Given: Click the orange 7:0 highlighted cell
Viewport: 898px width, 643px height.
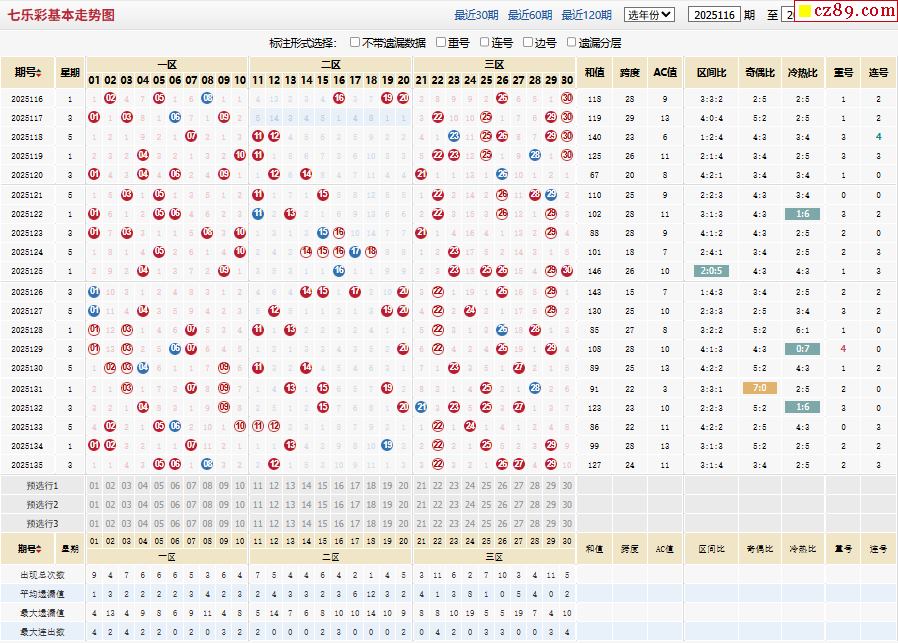Looking at the screenshot, I should 759,388.
